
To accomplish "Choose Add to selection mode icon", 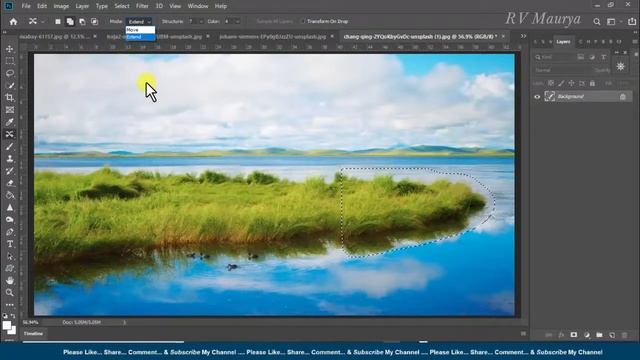I will (70, 21).
